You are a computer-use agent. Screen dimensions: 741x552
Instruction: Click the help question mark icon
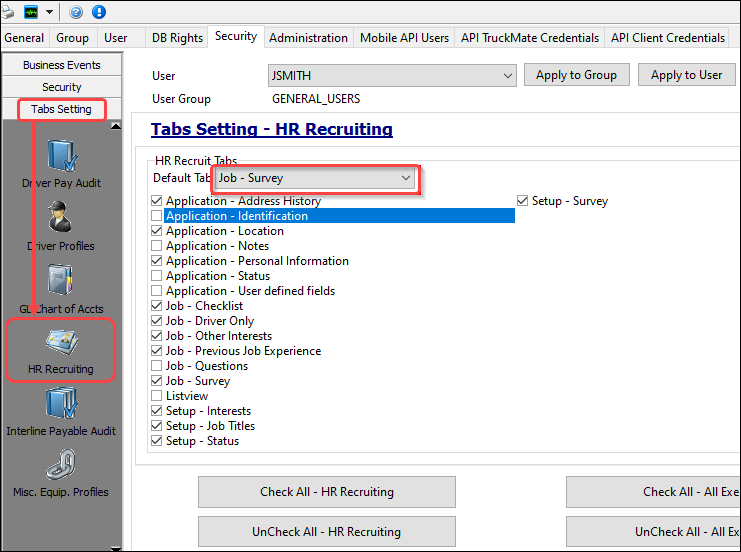tap(76, 12)
